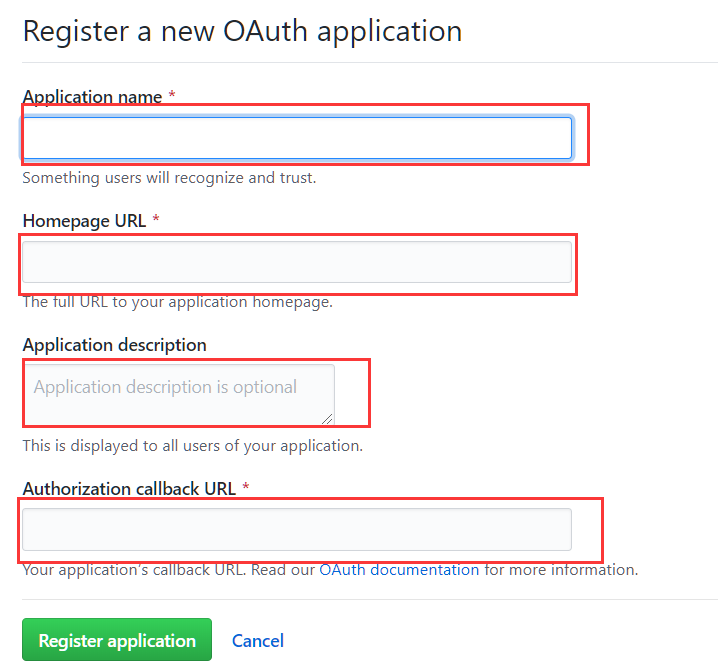Click into the Homepage URL input box
Viewport: 718px width, 672px height.
point(297,262)
